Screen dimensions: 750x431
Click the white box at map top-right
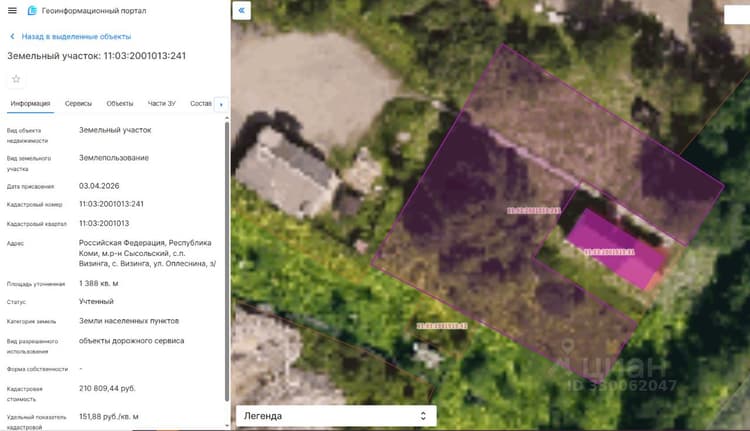(737, 14)
